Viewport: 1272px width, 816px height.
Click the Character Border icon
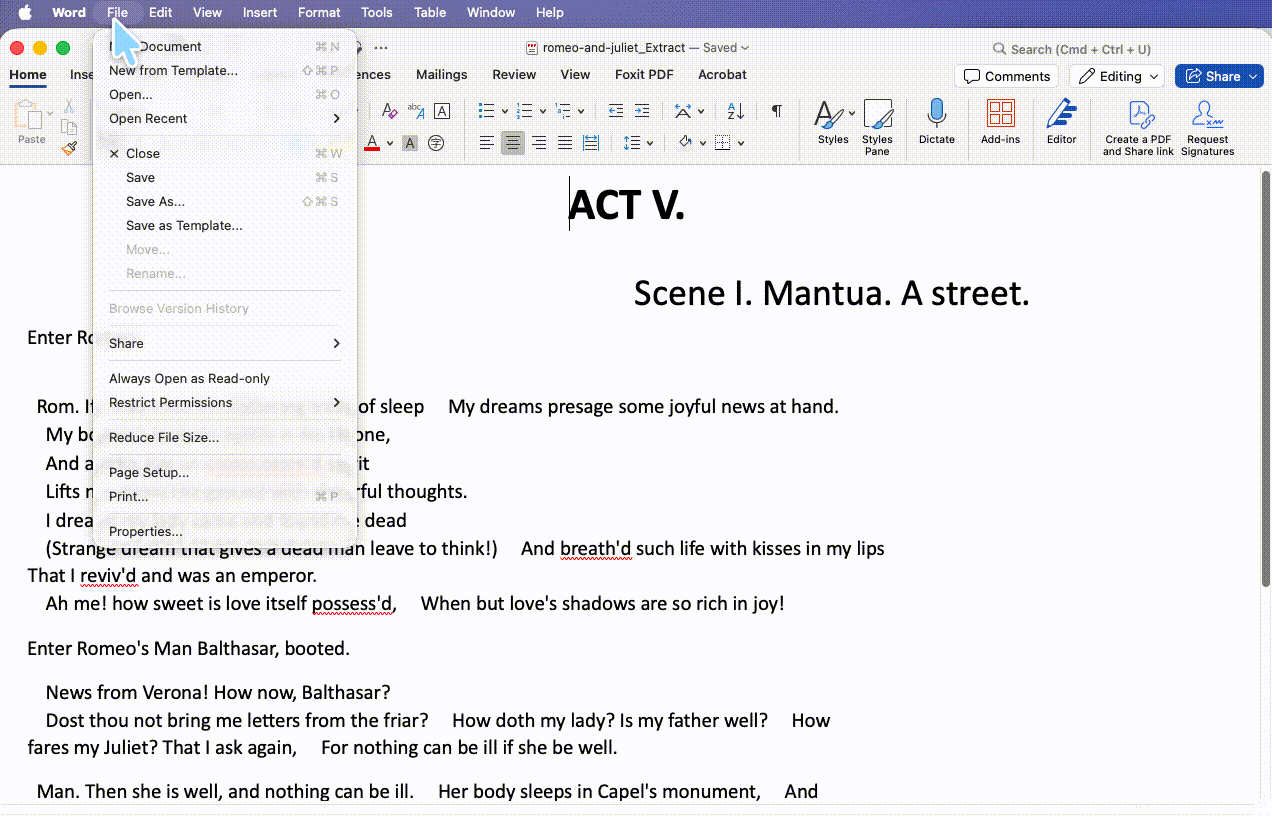(442, 111)
